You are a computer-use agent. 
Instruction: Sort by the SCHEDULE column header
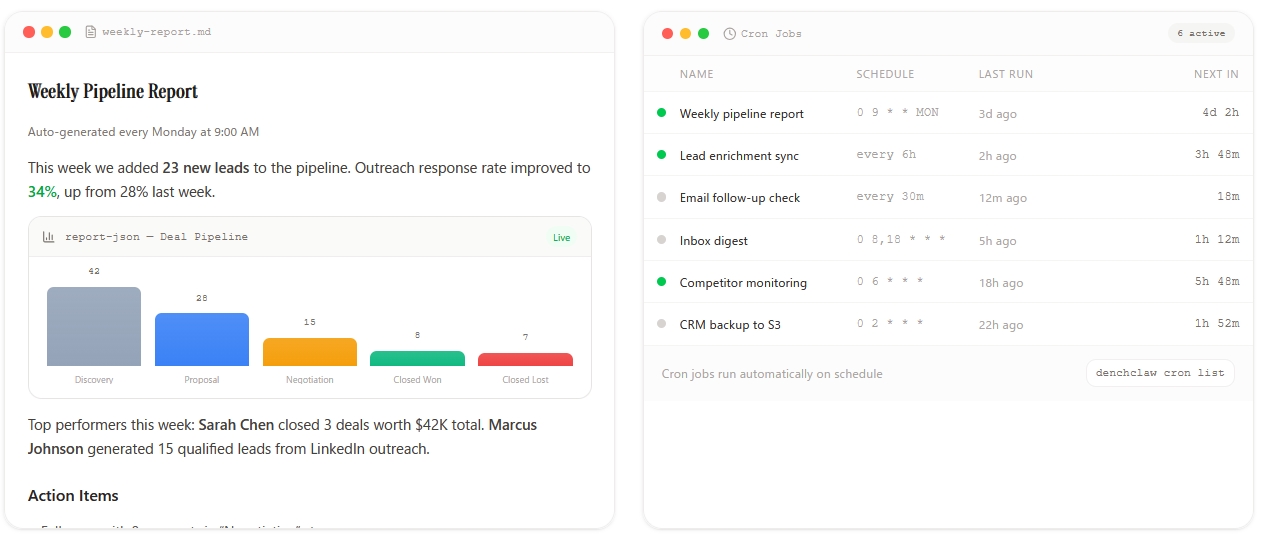pos(885,74)
